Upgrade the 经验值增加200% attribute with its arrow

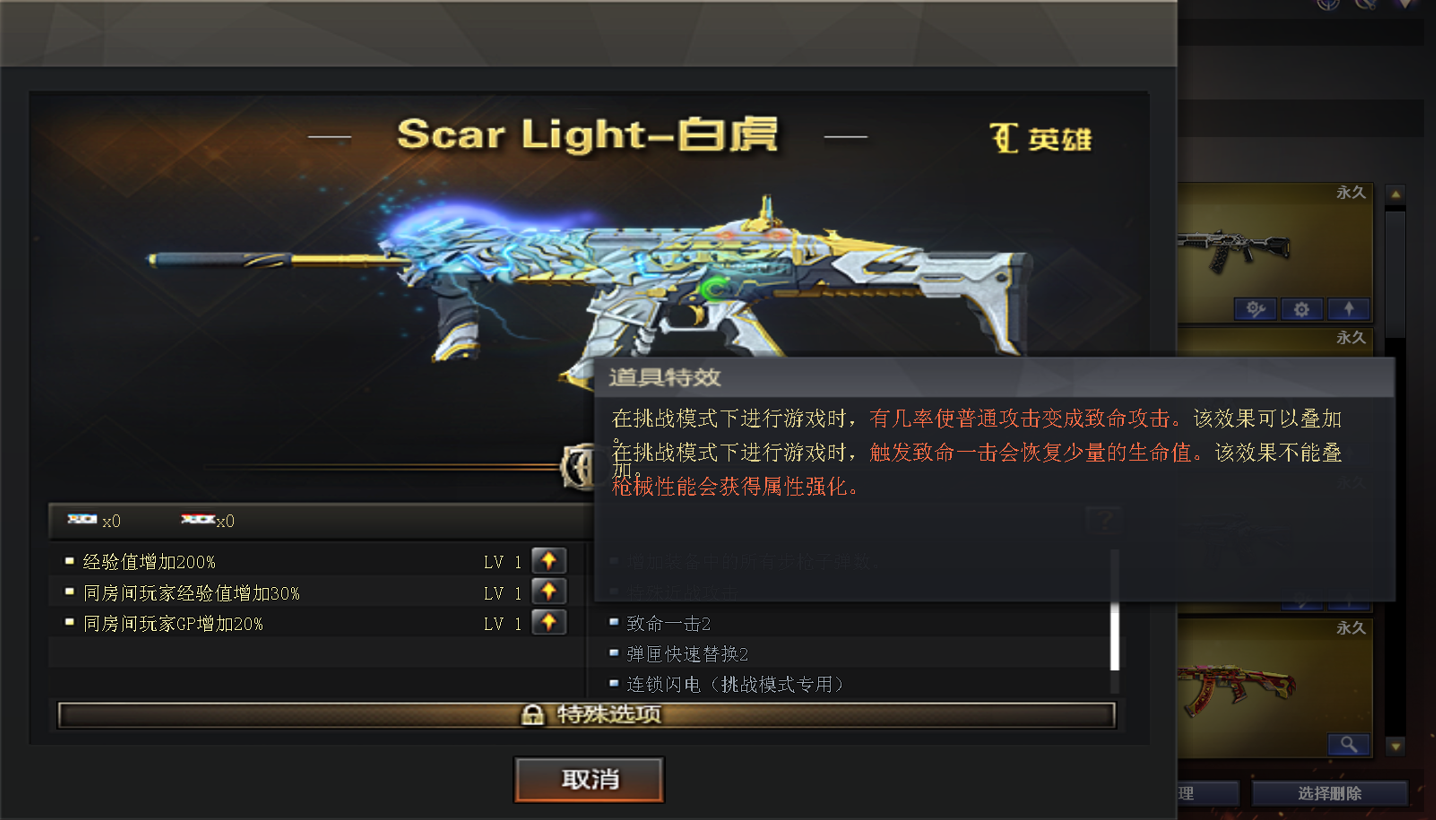pos(549,561)
